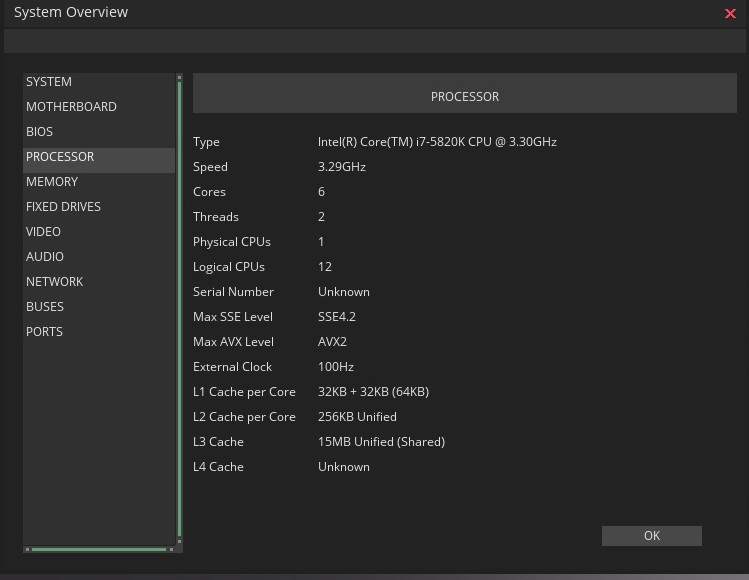Image resolution: width=749 pixels, height=580 pixels.
Task: Open the AUDIO category
Action: (99, 257)
